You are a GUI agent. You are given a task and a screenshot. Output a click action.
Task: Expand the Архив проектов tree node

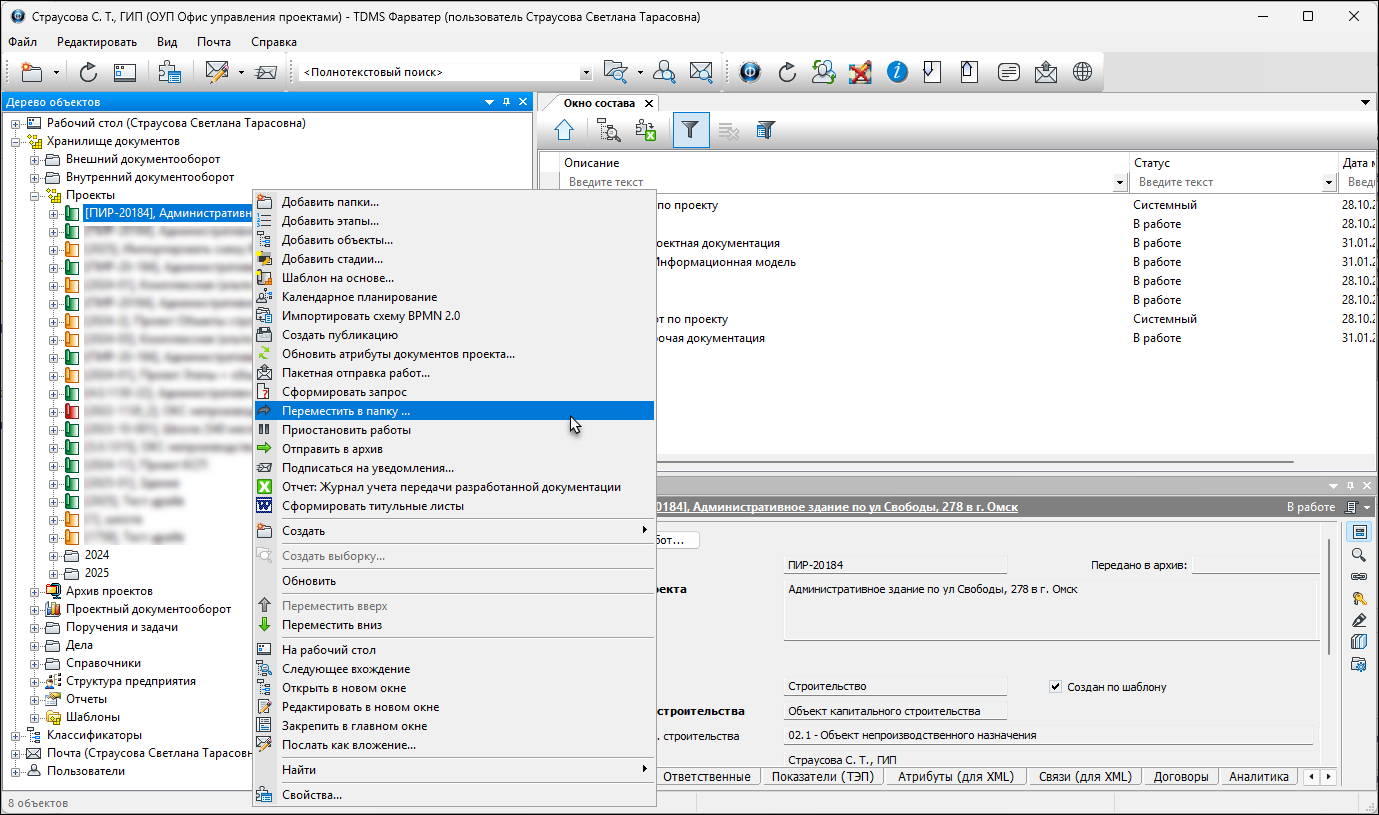[x=34, y=591]
